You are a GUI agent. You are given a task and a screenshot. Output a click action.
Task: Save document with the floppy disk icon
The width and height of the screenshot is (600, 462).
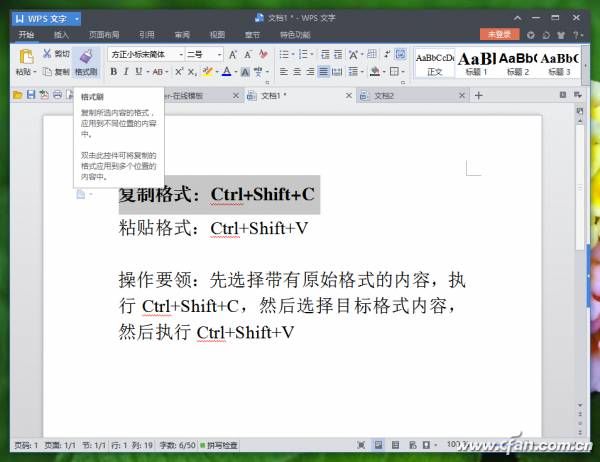coord(31,95)
